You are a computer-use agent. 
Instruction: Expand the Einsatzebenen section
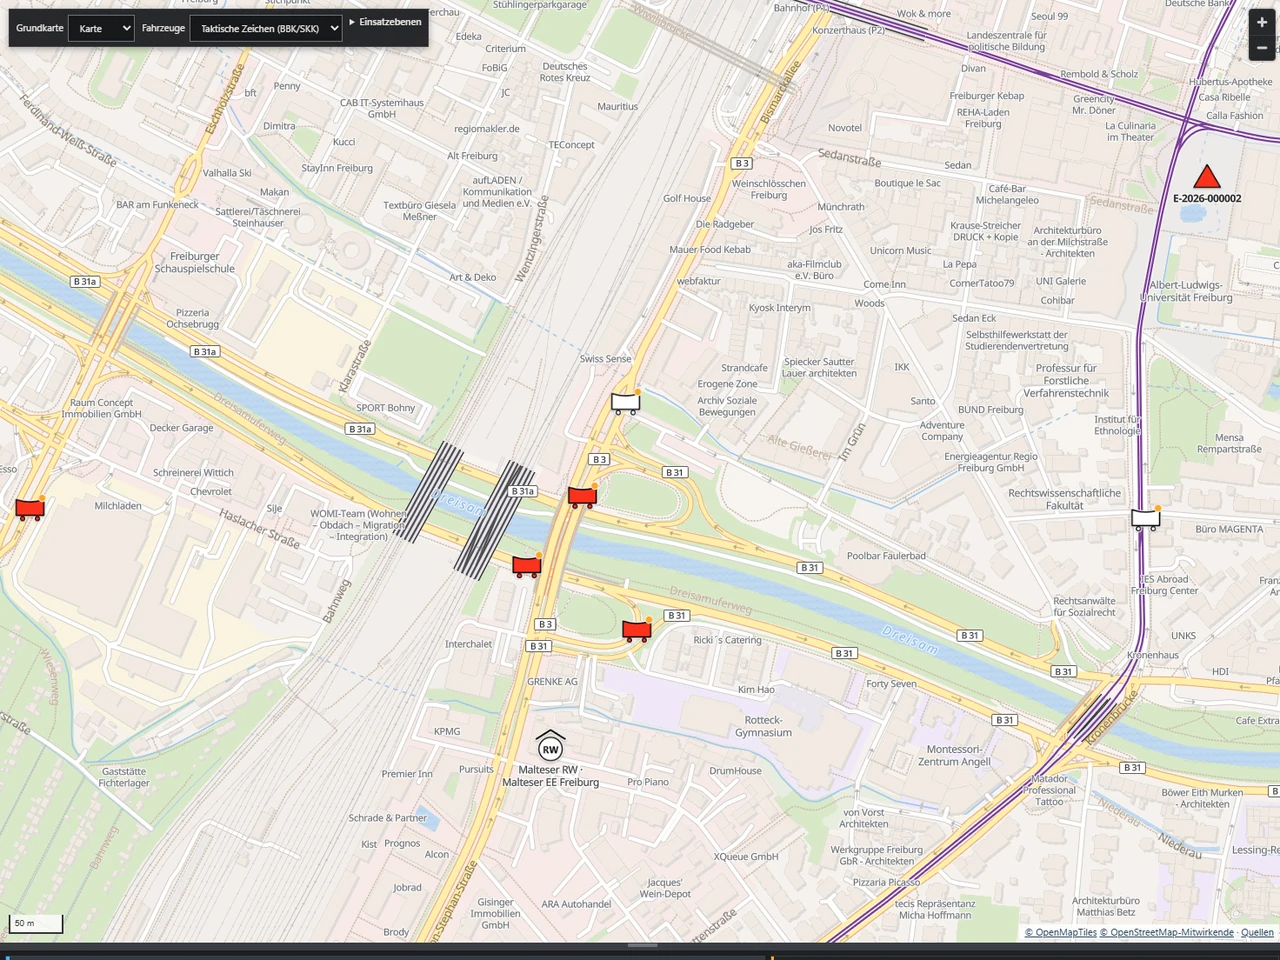coord(385,22)
